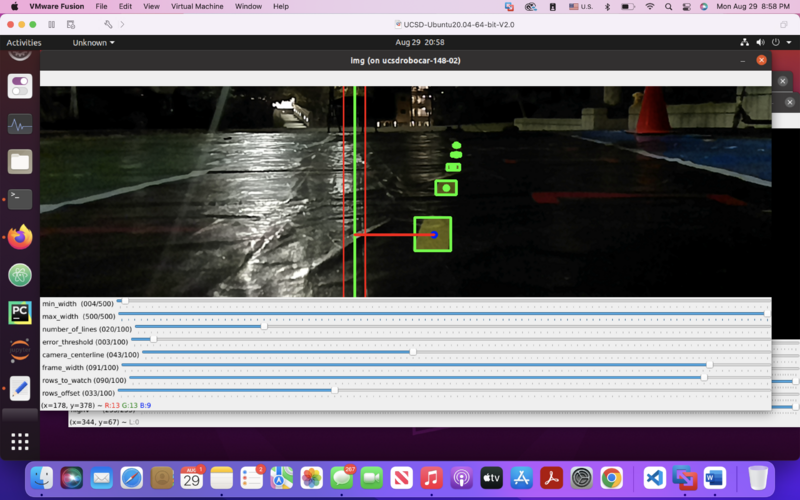Open the Trash in the macOS dock
800x500 pixels.
pyautogui.click(x=758, y=478)
